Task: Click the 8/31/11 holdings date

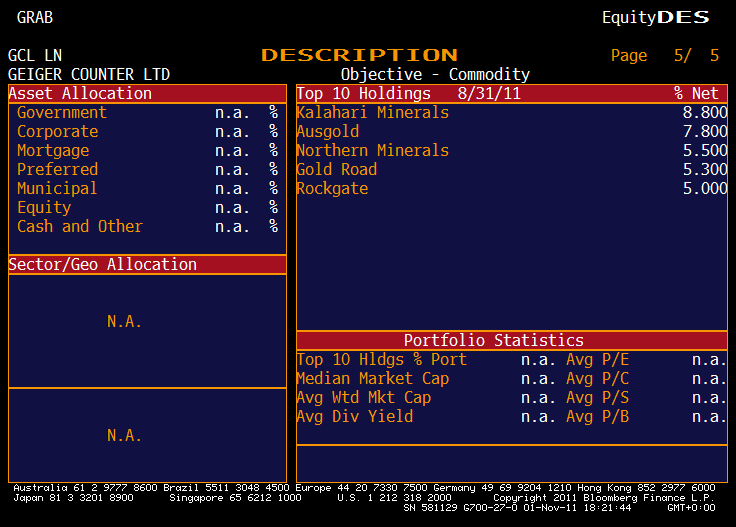Action: point(489,93)
